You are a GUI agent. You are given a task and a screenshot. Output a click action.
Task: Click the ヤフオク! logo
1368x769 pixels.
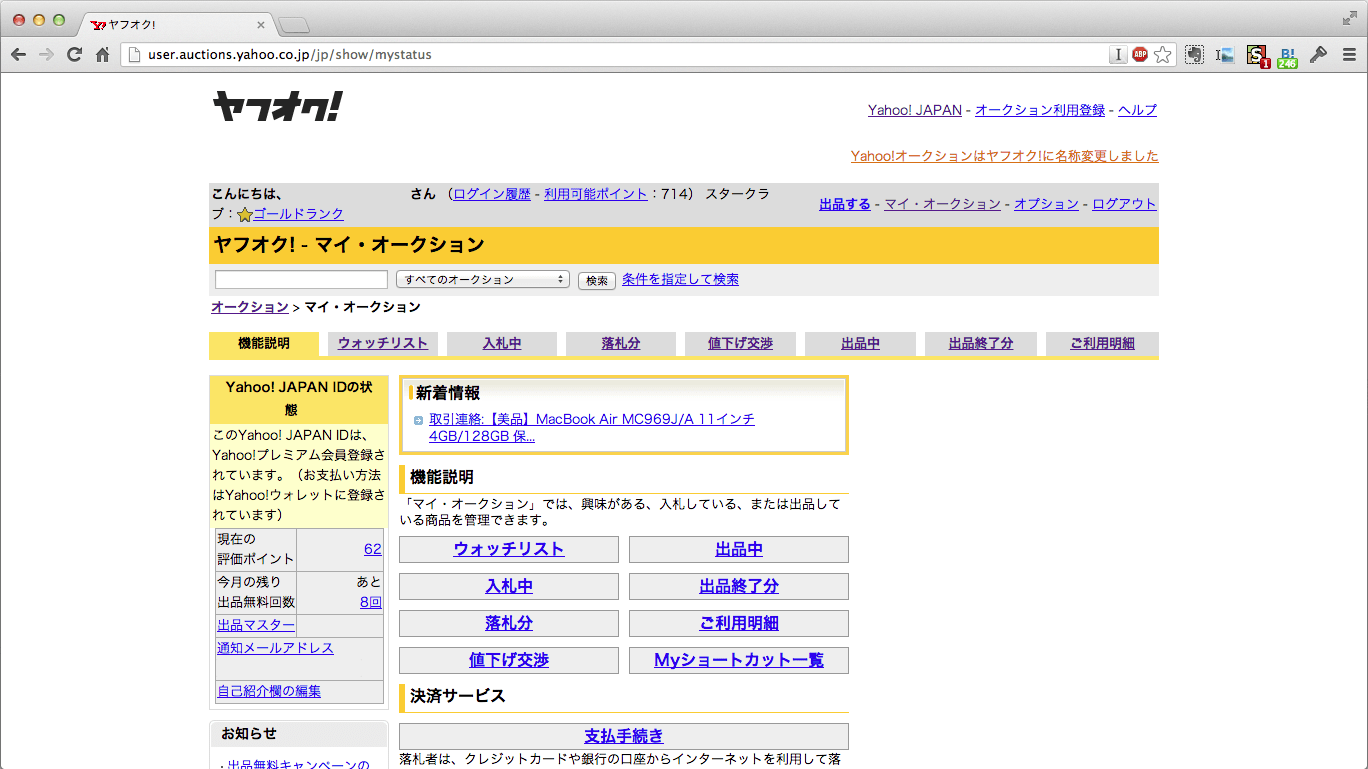click(x=277, y=106)
